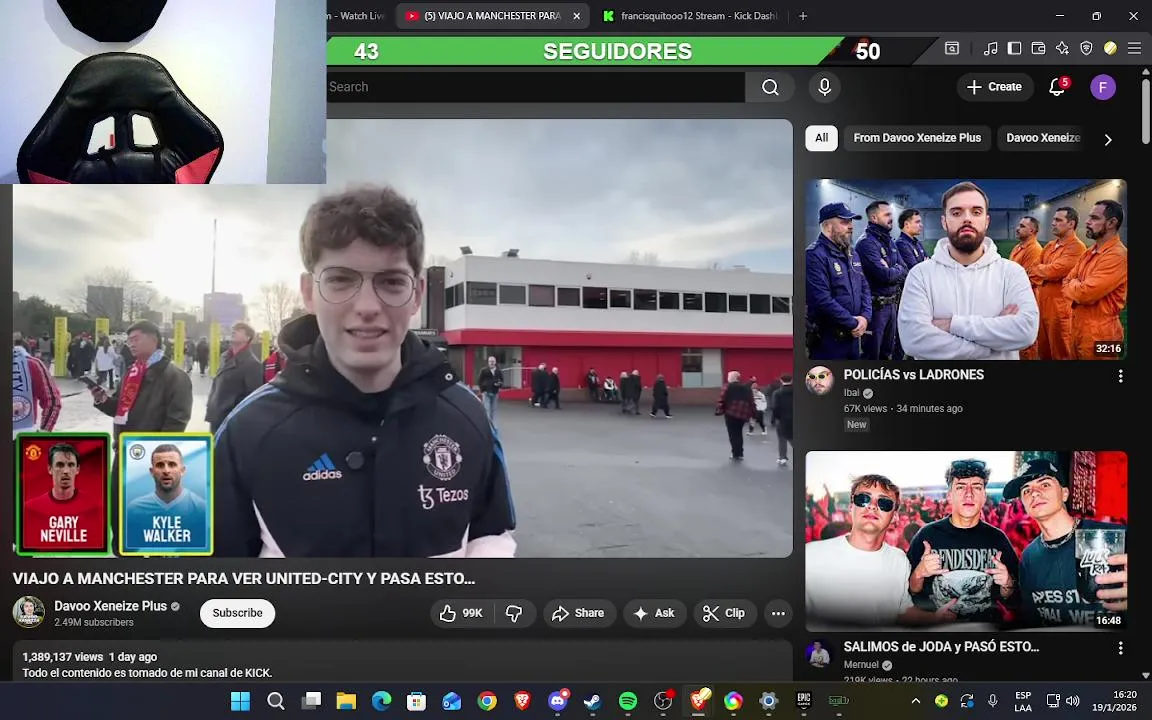Click the Share button under the video

click(x=578, y=613)
